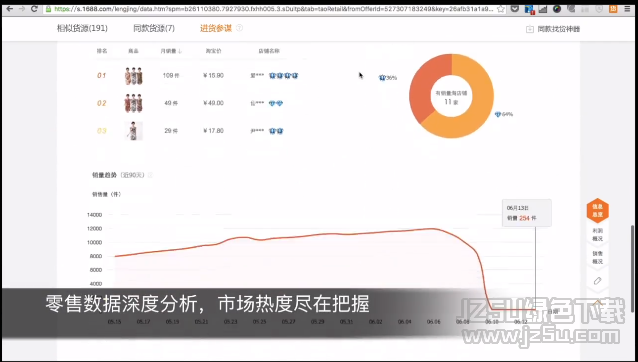Image resolution: width=638 pixels, height=362 pixels.
Task: Click the pencil feedback icon in sidebar
Action: [x=597, y=281]
